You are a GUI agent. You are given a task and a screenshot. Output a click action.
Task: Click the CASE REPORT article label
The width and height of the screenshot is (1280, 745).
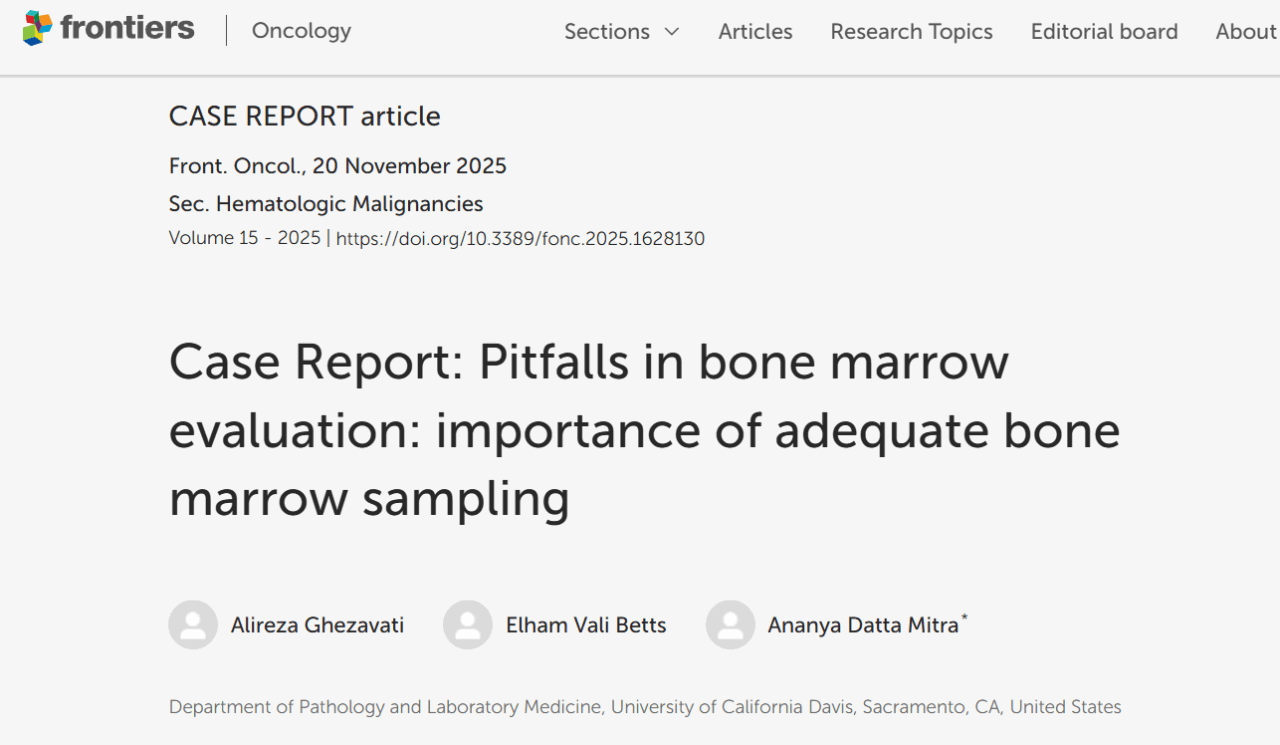click(x=303, y=116)
